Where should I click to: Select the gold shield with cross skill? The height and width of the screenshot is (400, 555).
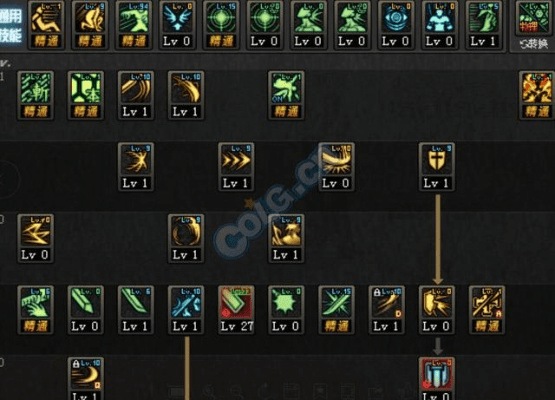(x=436, y=167)
